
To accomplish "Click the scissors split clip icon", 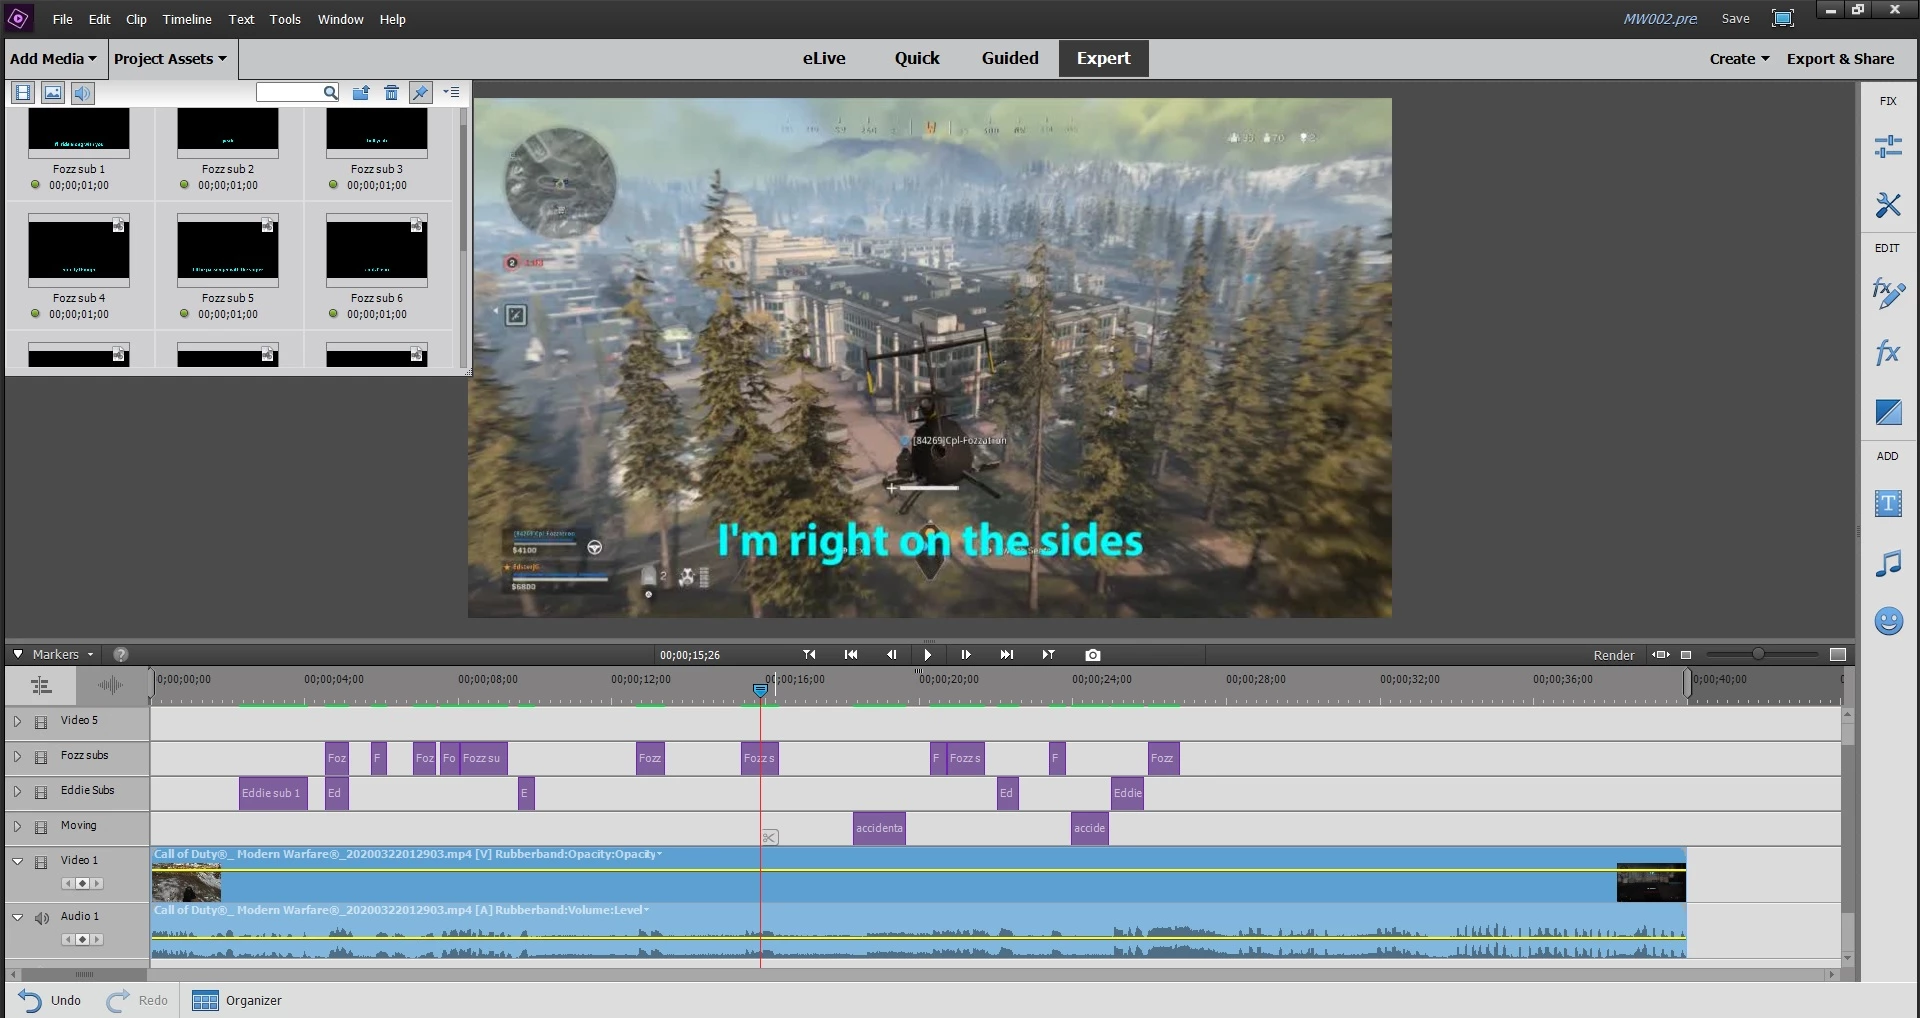I will tap(769, 837).
